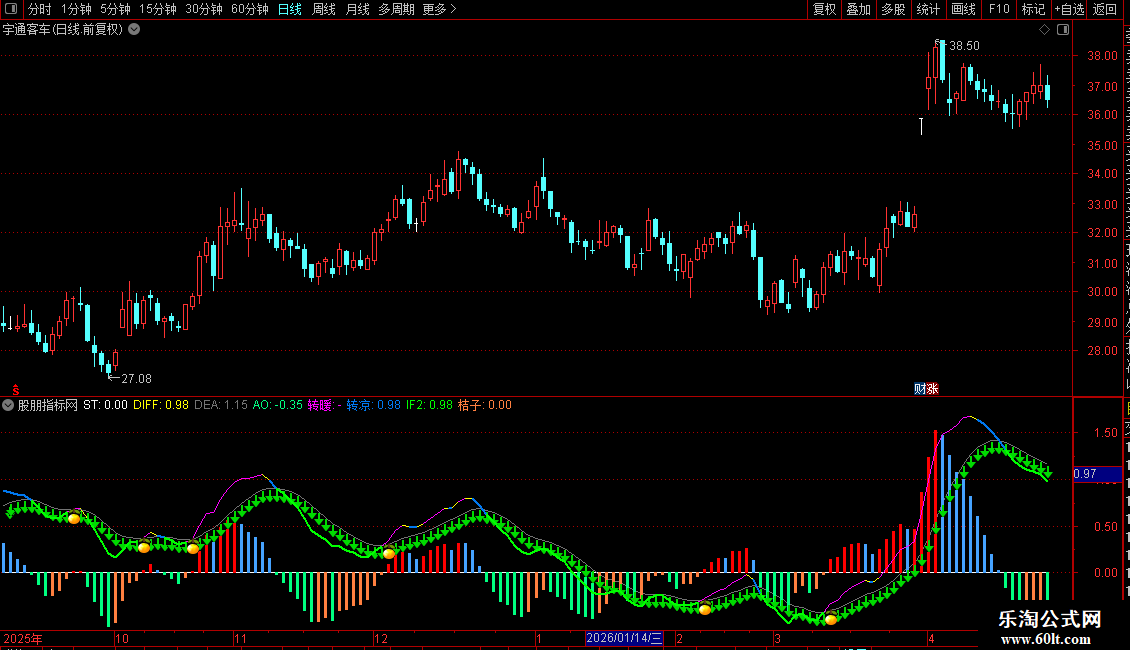Click the 返回 back button
Image resolution: width=1130 pixels, height=650 pixels.
click(x=1104, y=9)
